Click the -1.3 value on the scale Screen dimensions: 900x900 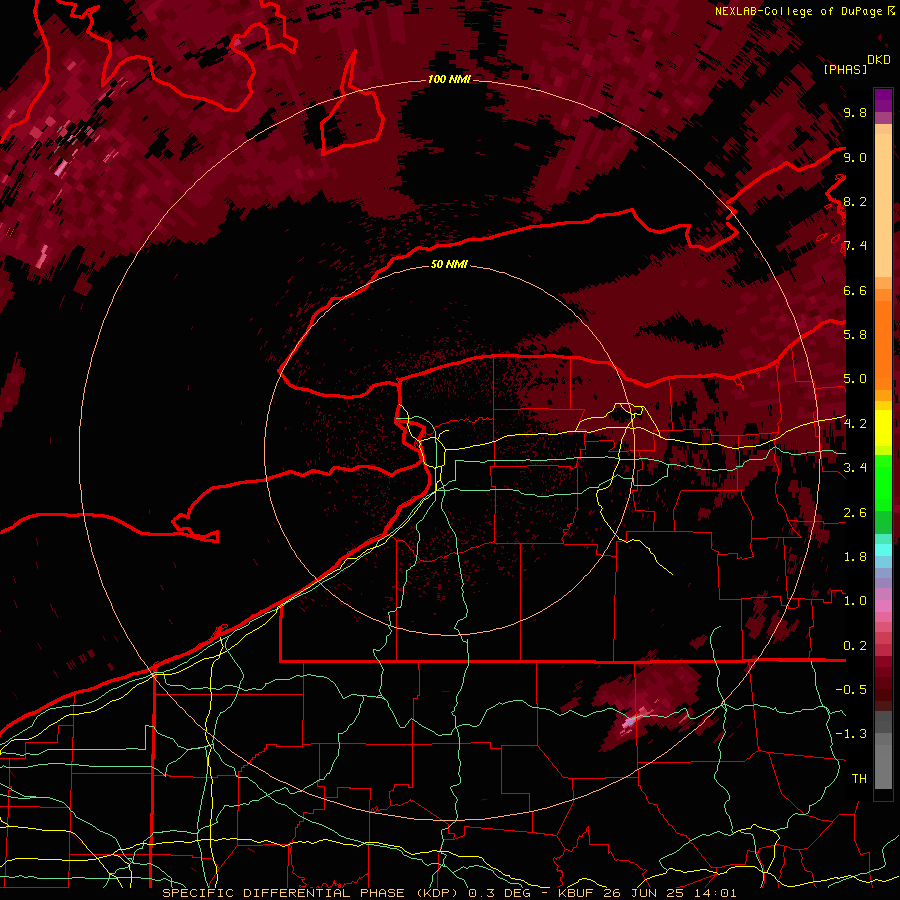click(x=851, y=734)
